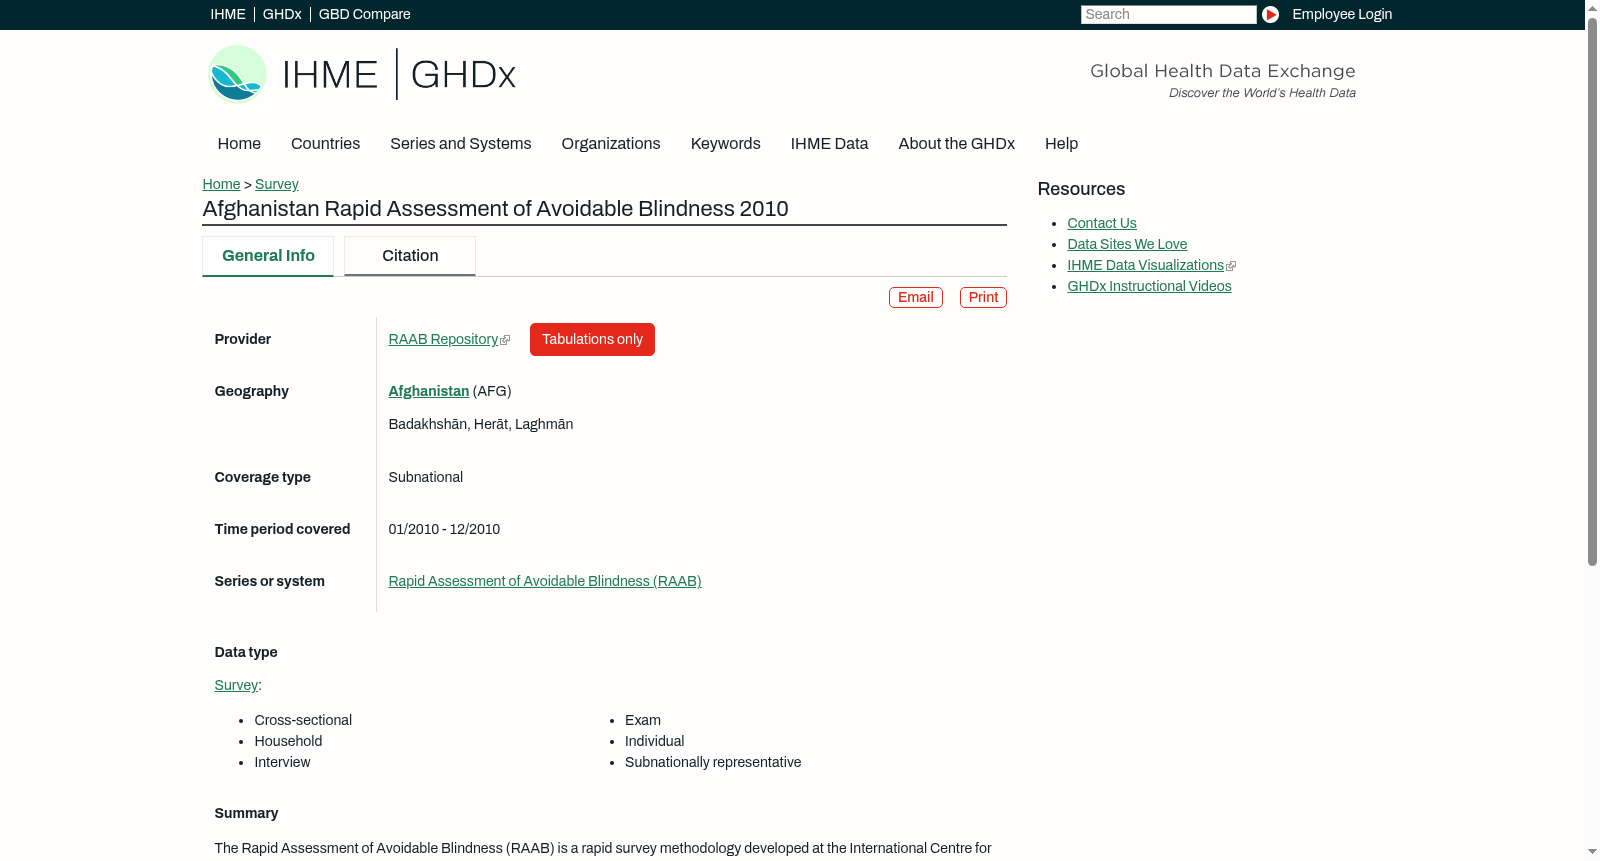Click the 'Exam' list item
Screen dimensions: 1600x861
pyautogui.click(x=643, y=721)
